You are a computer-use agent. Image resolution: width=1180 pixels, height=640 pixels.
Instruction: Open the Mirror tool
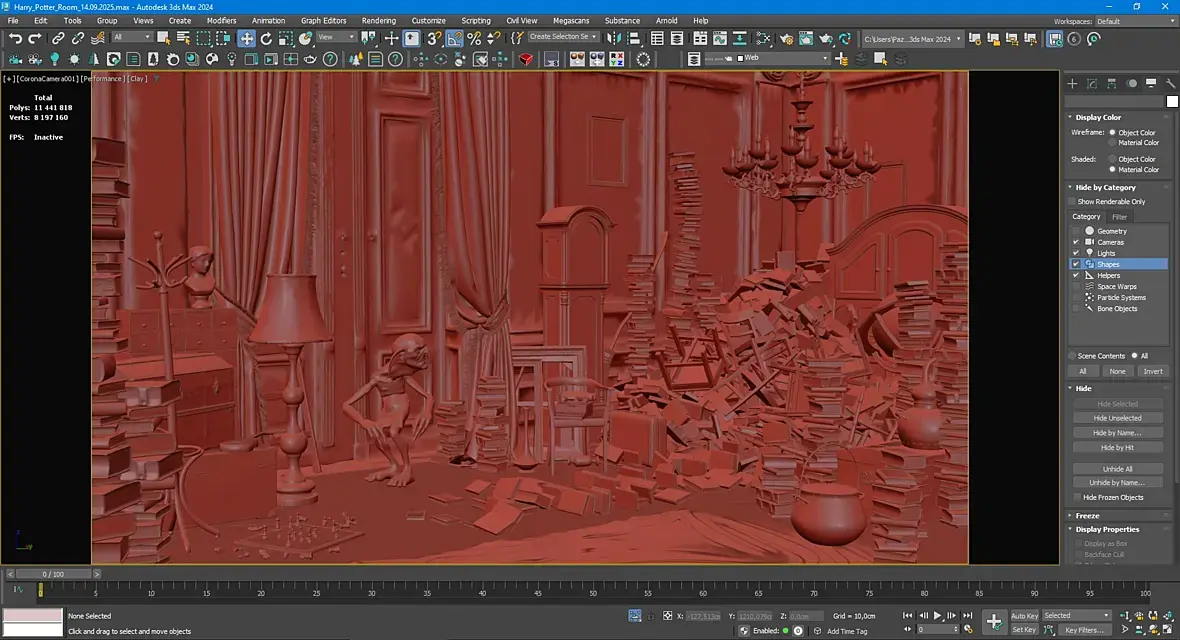point(613,38)
